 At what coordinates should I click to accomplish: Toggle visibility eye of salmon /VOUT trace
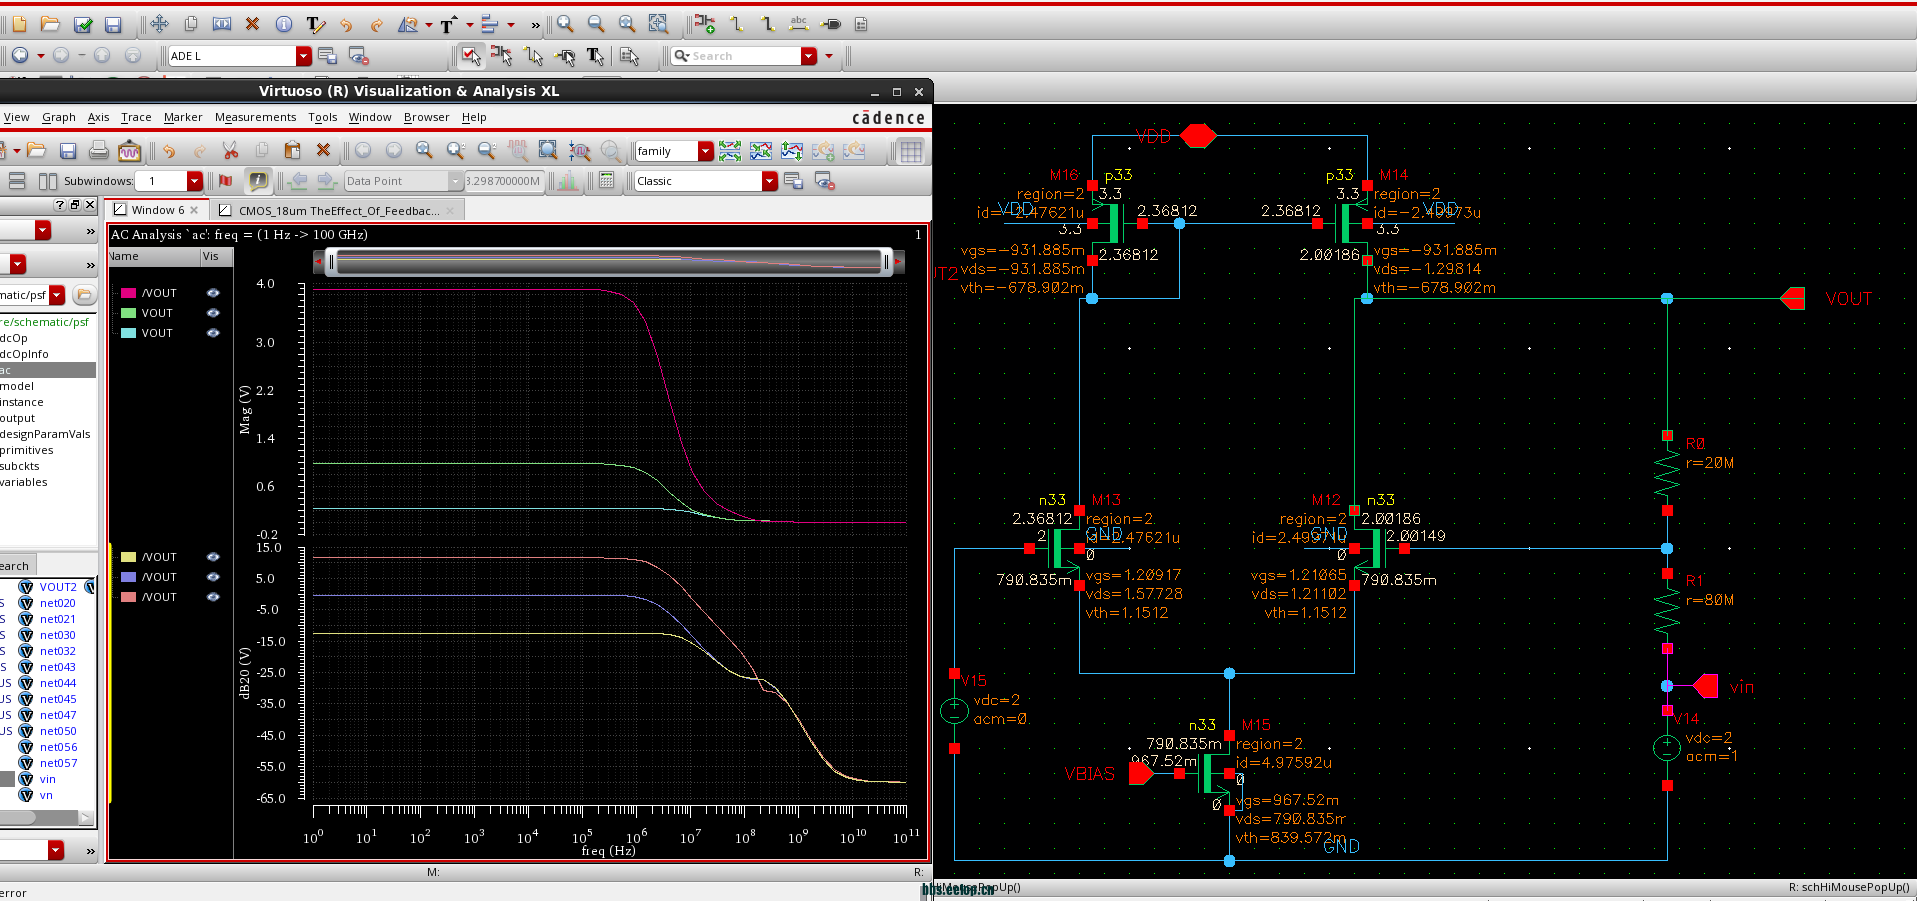coord(213,597)
